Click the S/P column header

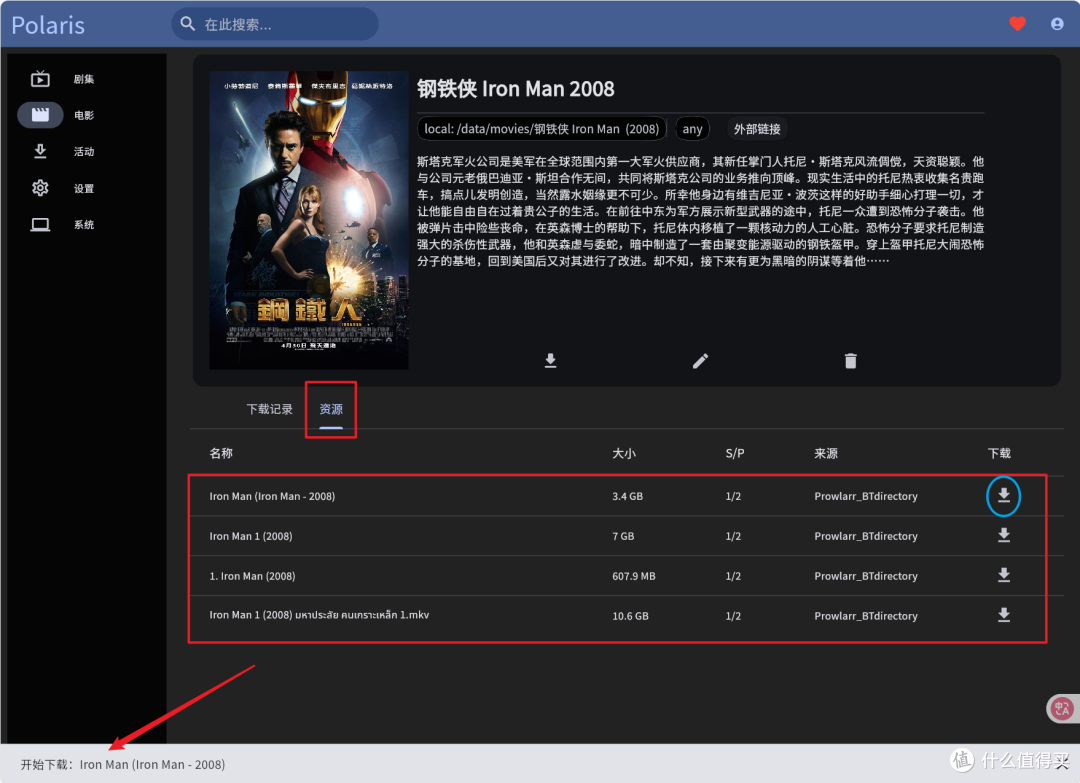(x=735, y=453)
